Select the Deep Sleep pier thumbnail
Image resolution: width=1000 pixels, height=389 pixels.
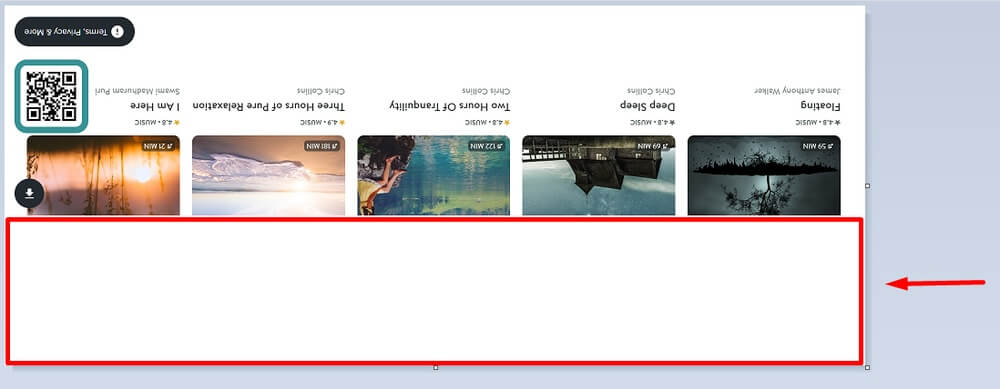tap(599, 175)
